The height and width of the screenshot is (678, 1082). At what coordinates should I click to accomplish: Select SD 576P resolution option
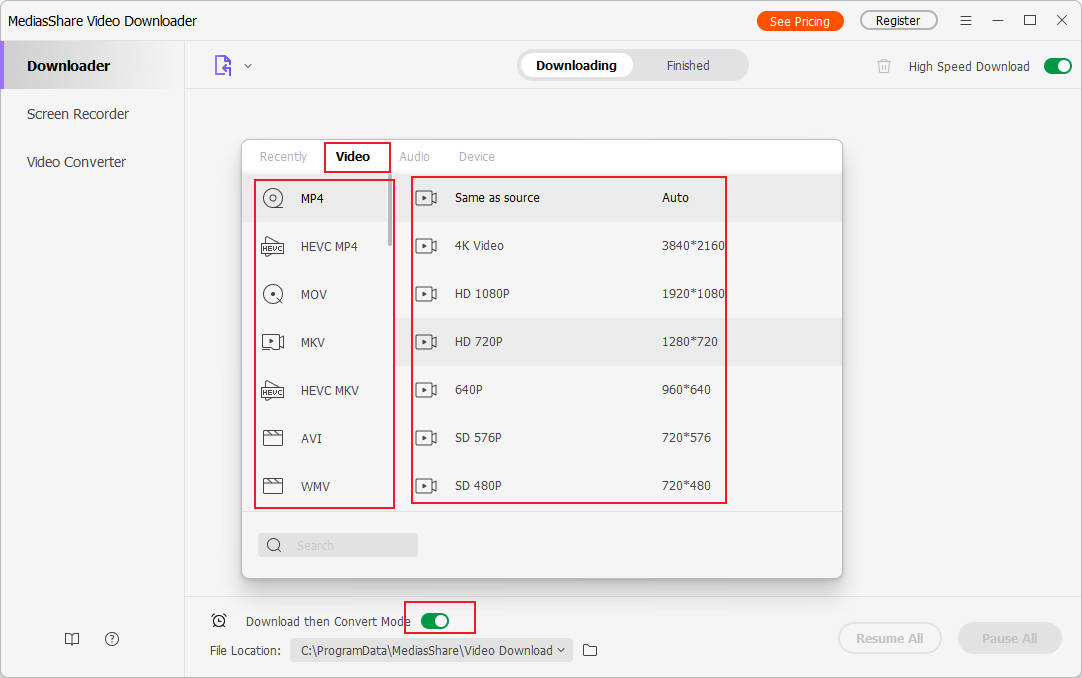(x=478, y=437)
